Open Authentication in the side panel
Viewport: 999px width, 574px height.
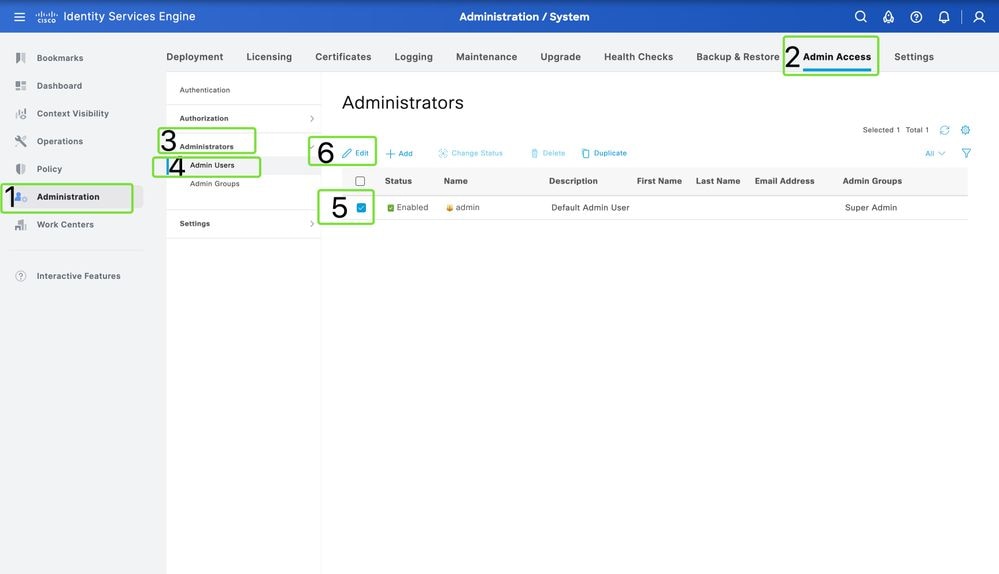(205, 90)
